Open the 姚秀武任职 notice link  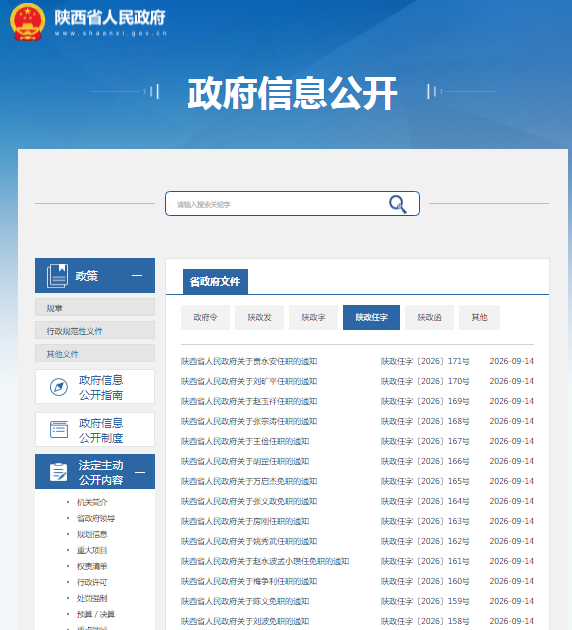tap(249, 541)
